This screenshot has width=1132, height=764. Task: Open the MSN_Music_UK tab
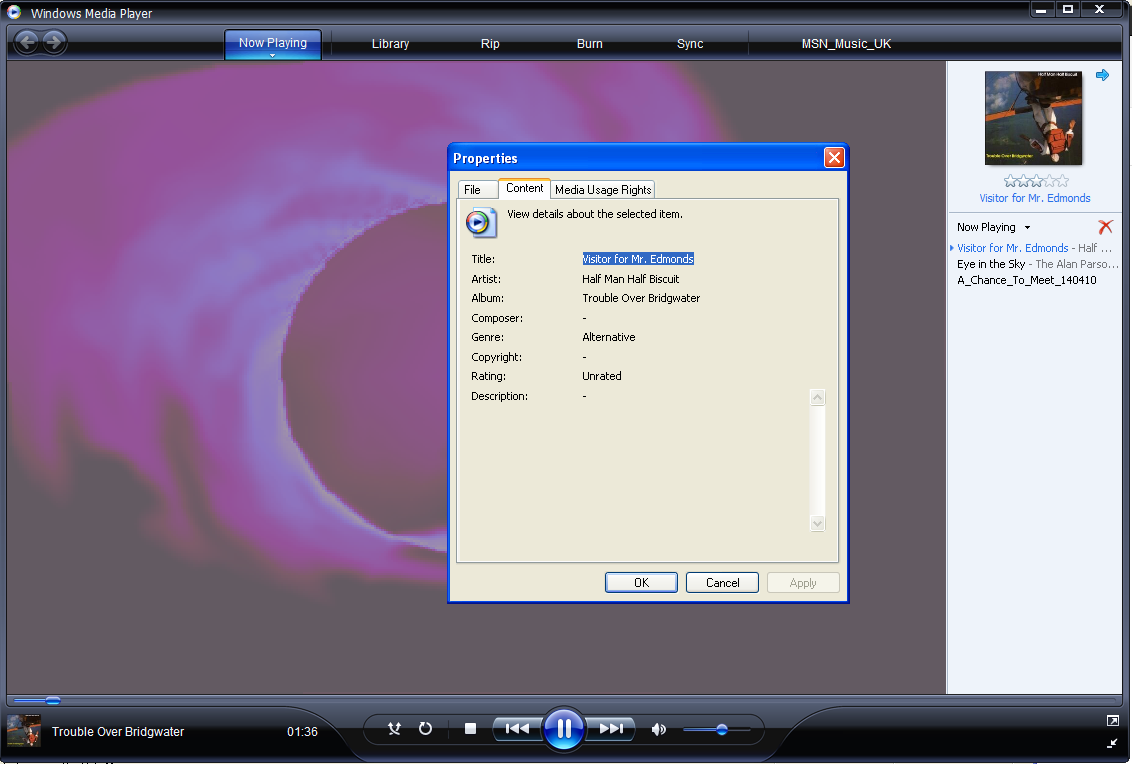pyautogui.click(x=846, y=43)
